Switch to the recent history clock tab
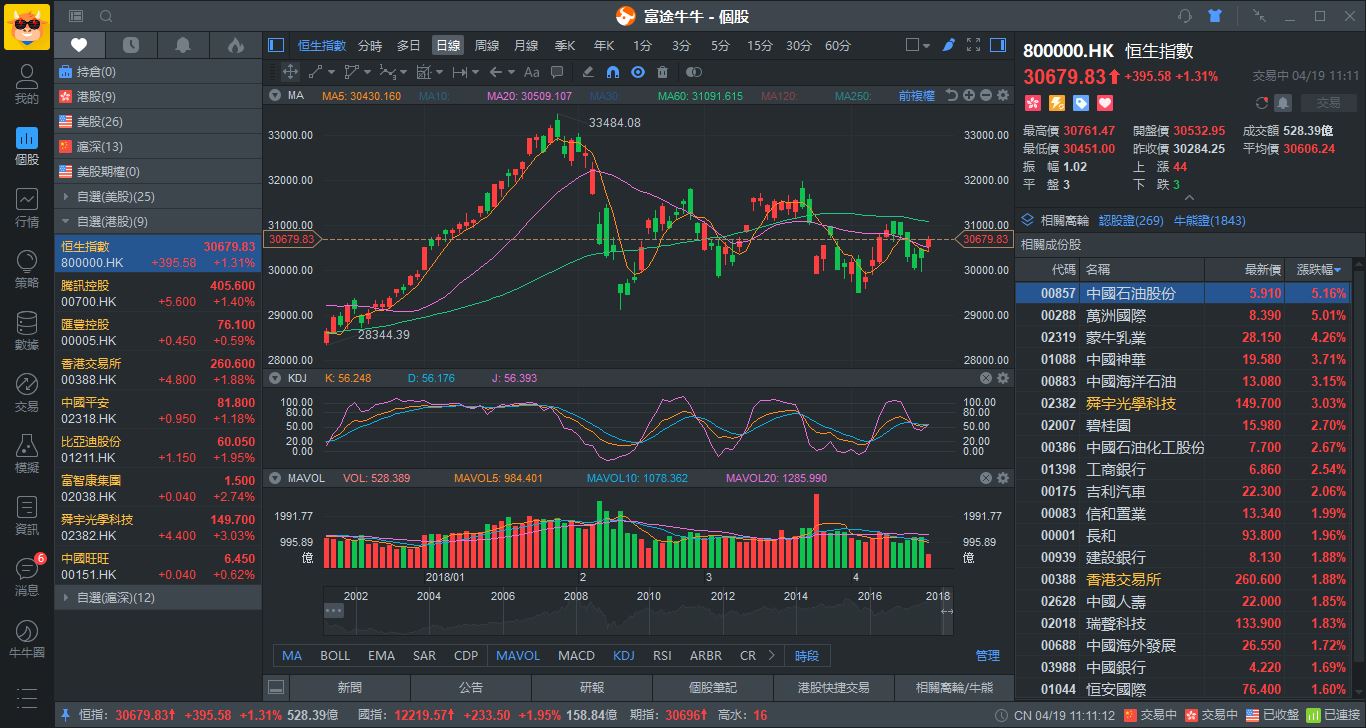The height and width of the screenshot is (728, 1366). click(132, 45)
